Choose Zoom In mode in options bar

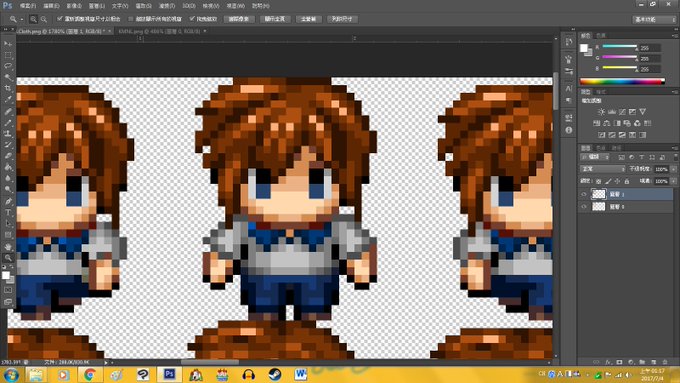point(33,19)
